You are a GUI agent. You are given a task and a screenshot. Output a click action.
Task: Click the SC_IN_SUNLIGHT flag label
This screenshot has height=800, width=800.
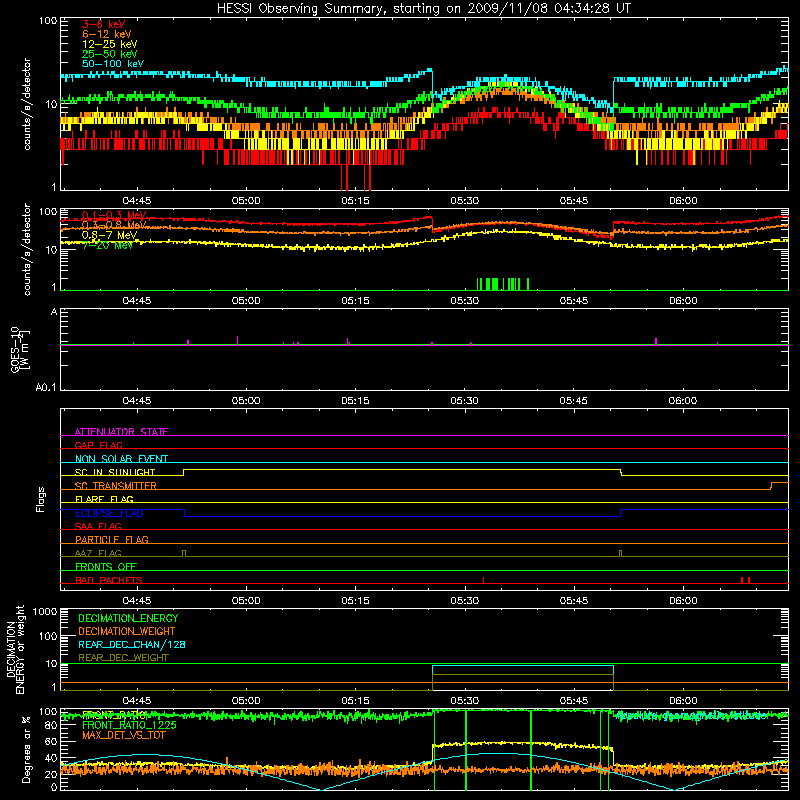(x=115, y=472)
